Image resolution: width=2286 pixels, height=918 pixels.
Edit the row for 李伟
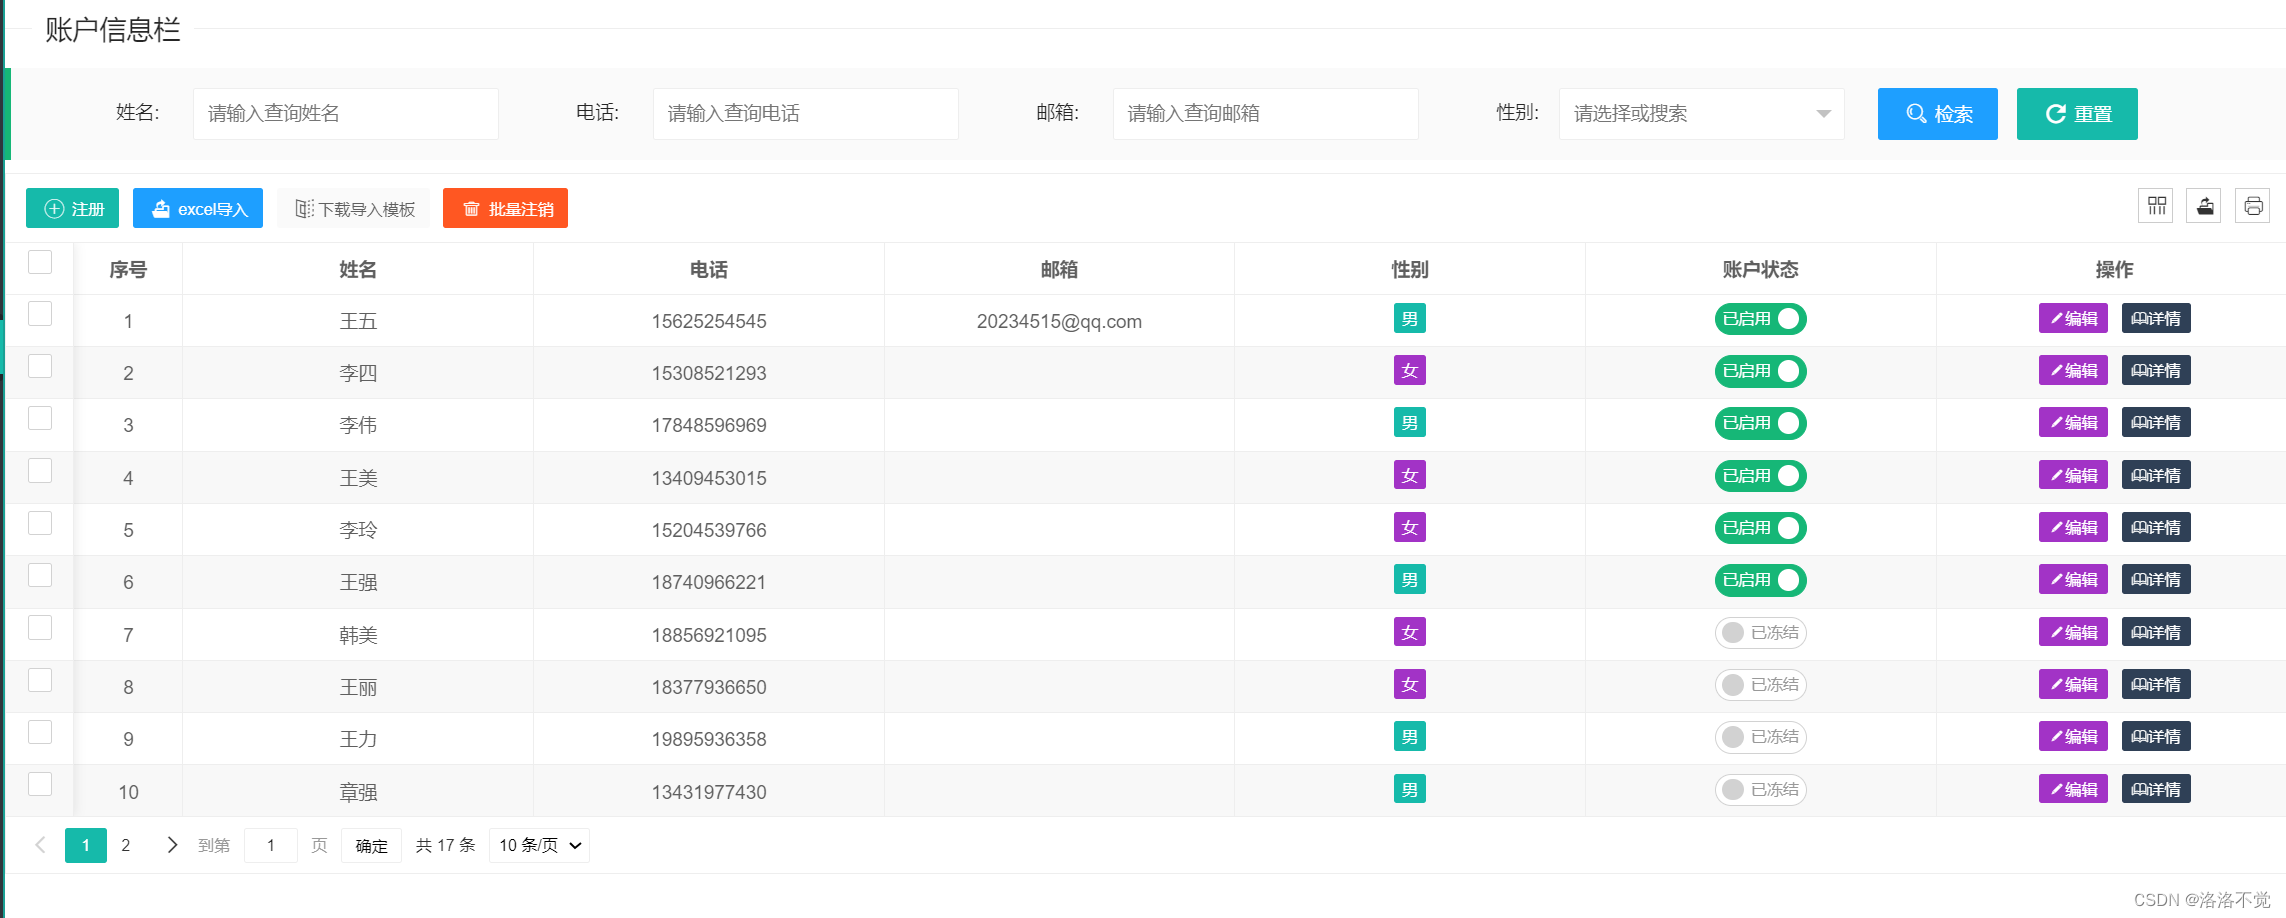point(2073,423)
